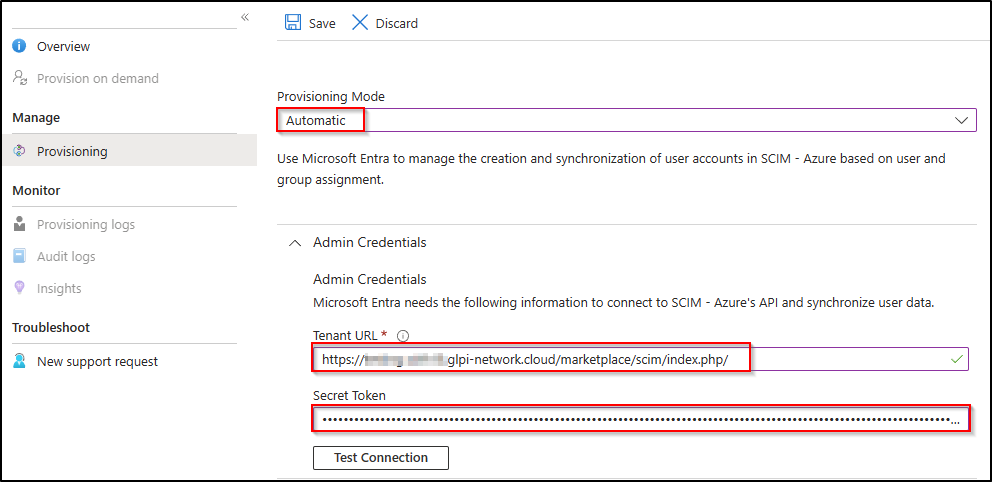Click the Insights lightbulb icon
Screen dimensions: 992x482
coord(19,289)
